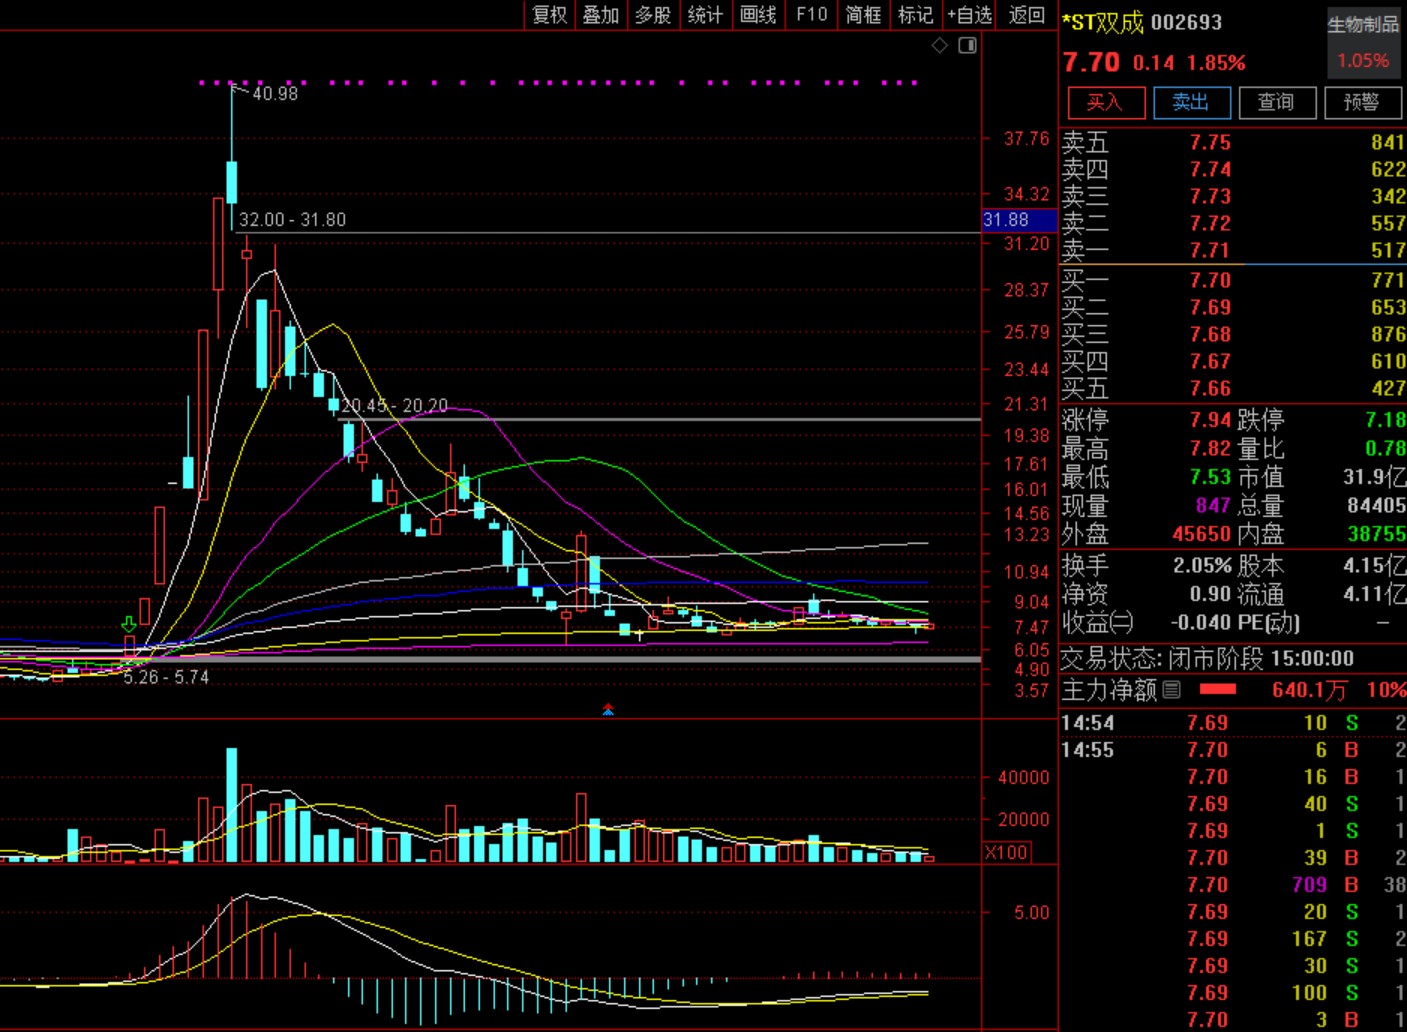Toggle 复权 price adjustment

click(x=550, y=15)
